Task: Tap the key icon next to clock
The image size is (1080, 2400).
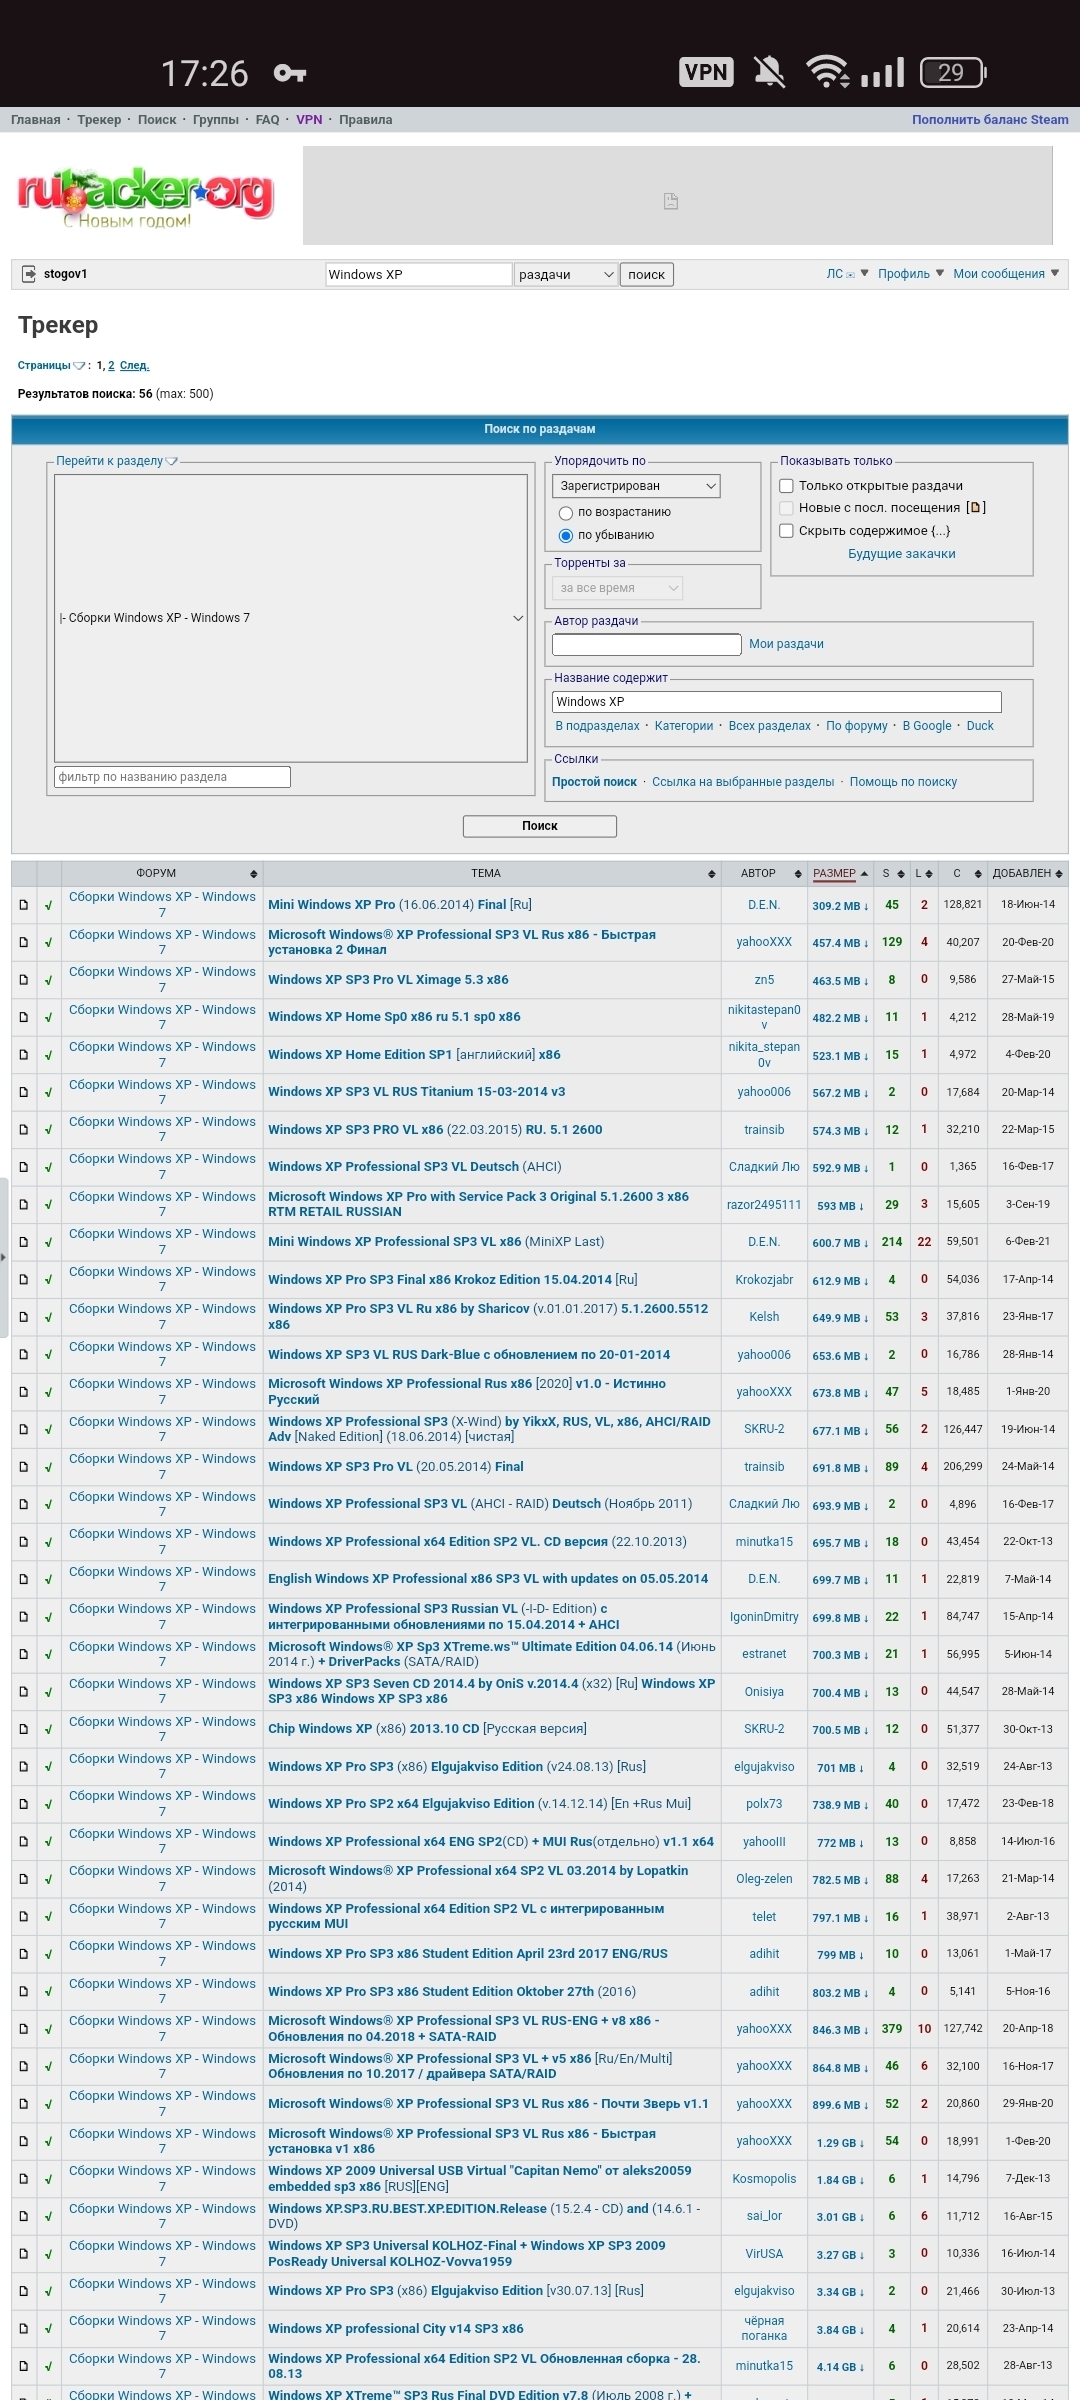Action: [290, 73]
